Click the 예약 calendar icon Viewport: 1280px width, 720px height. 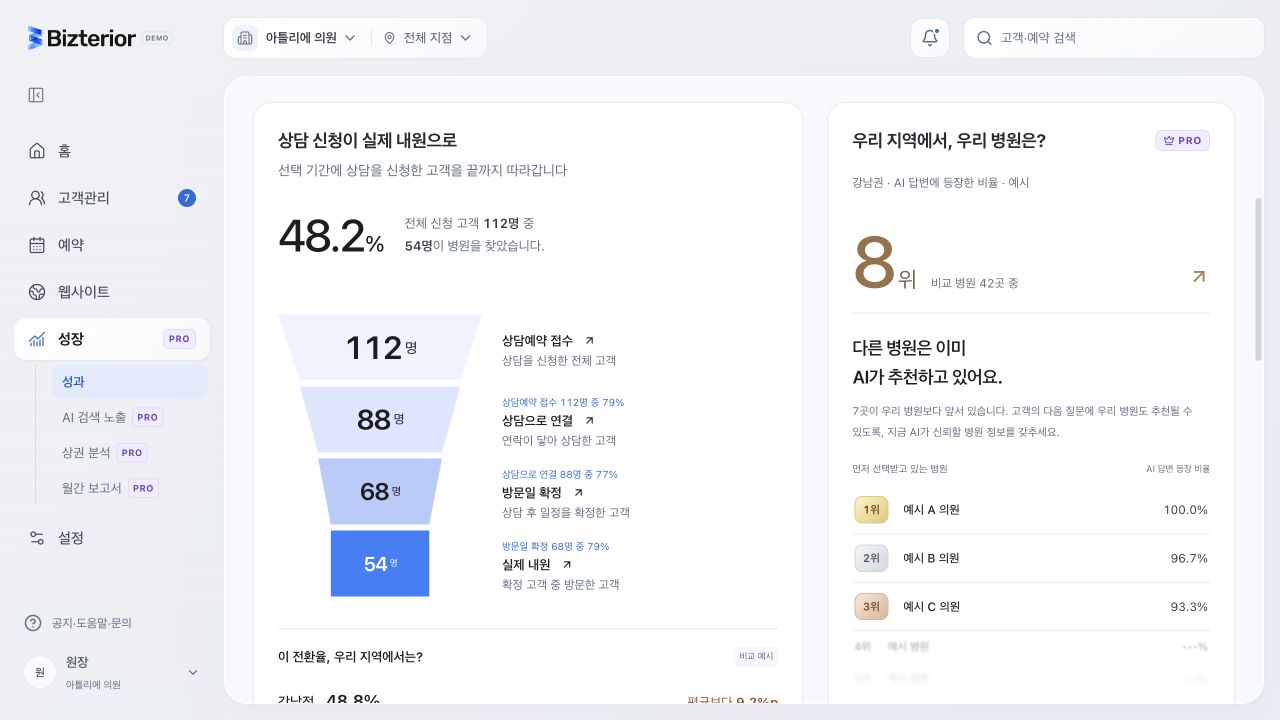(x=37, y=245)
